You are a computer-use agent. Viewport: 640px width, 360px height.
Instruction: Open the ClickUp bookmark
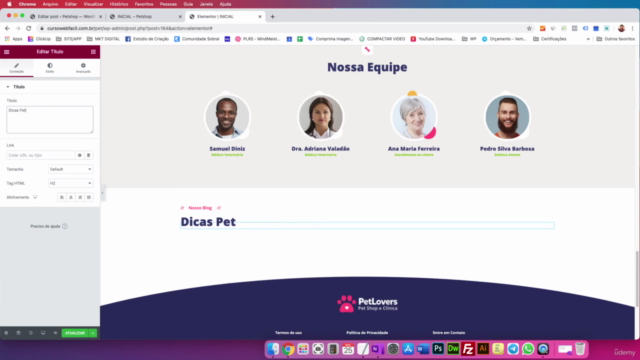39,39
